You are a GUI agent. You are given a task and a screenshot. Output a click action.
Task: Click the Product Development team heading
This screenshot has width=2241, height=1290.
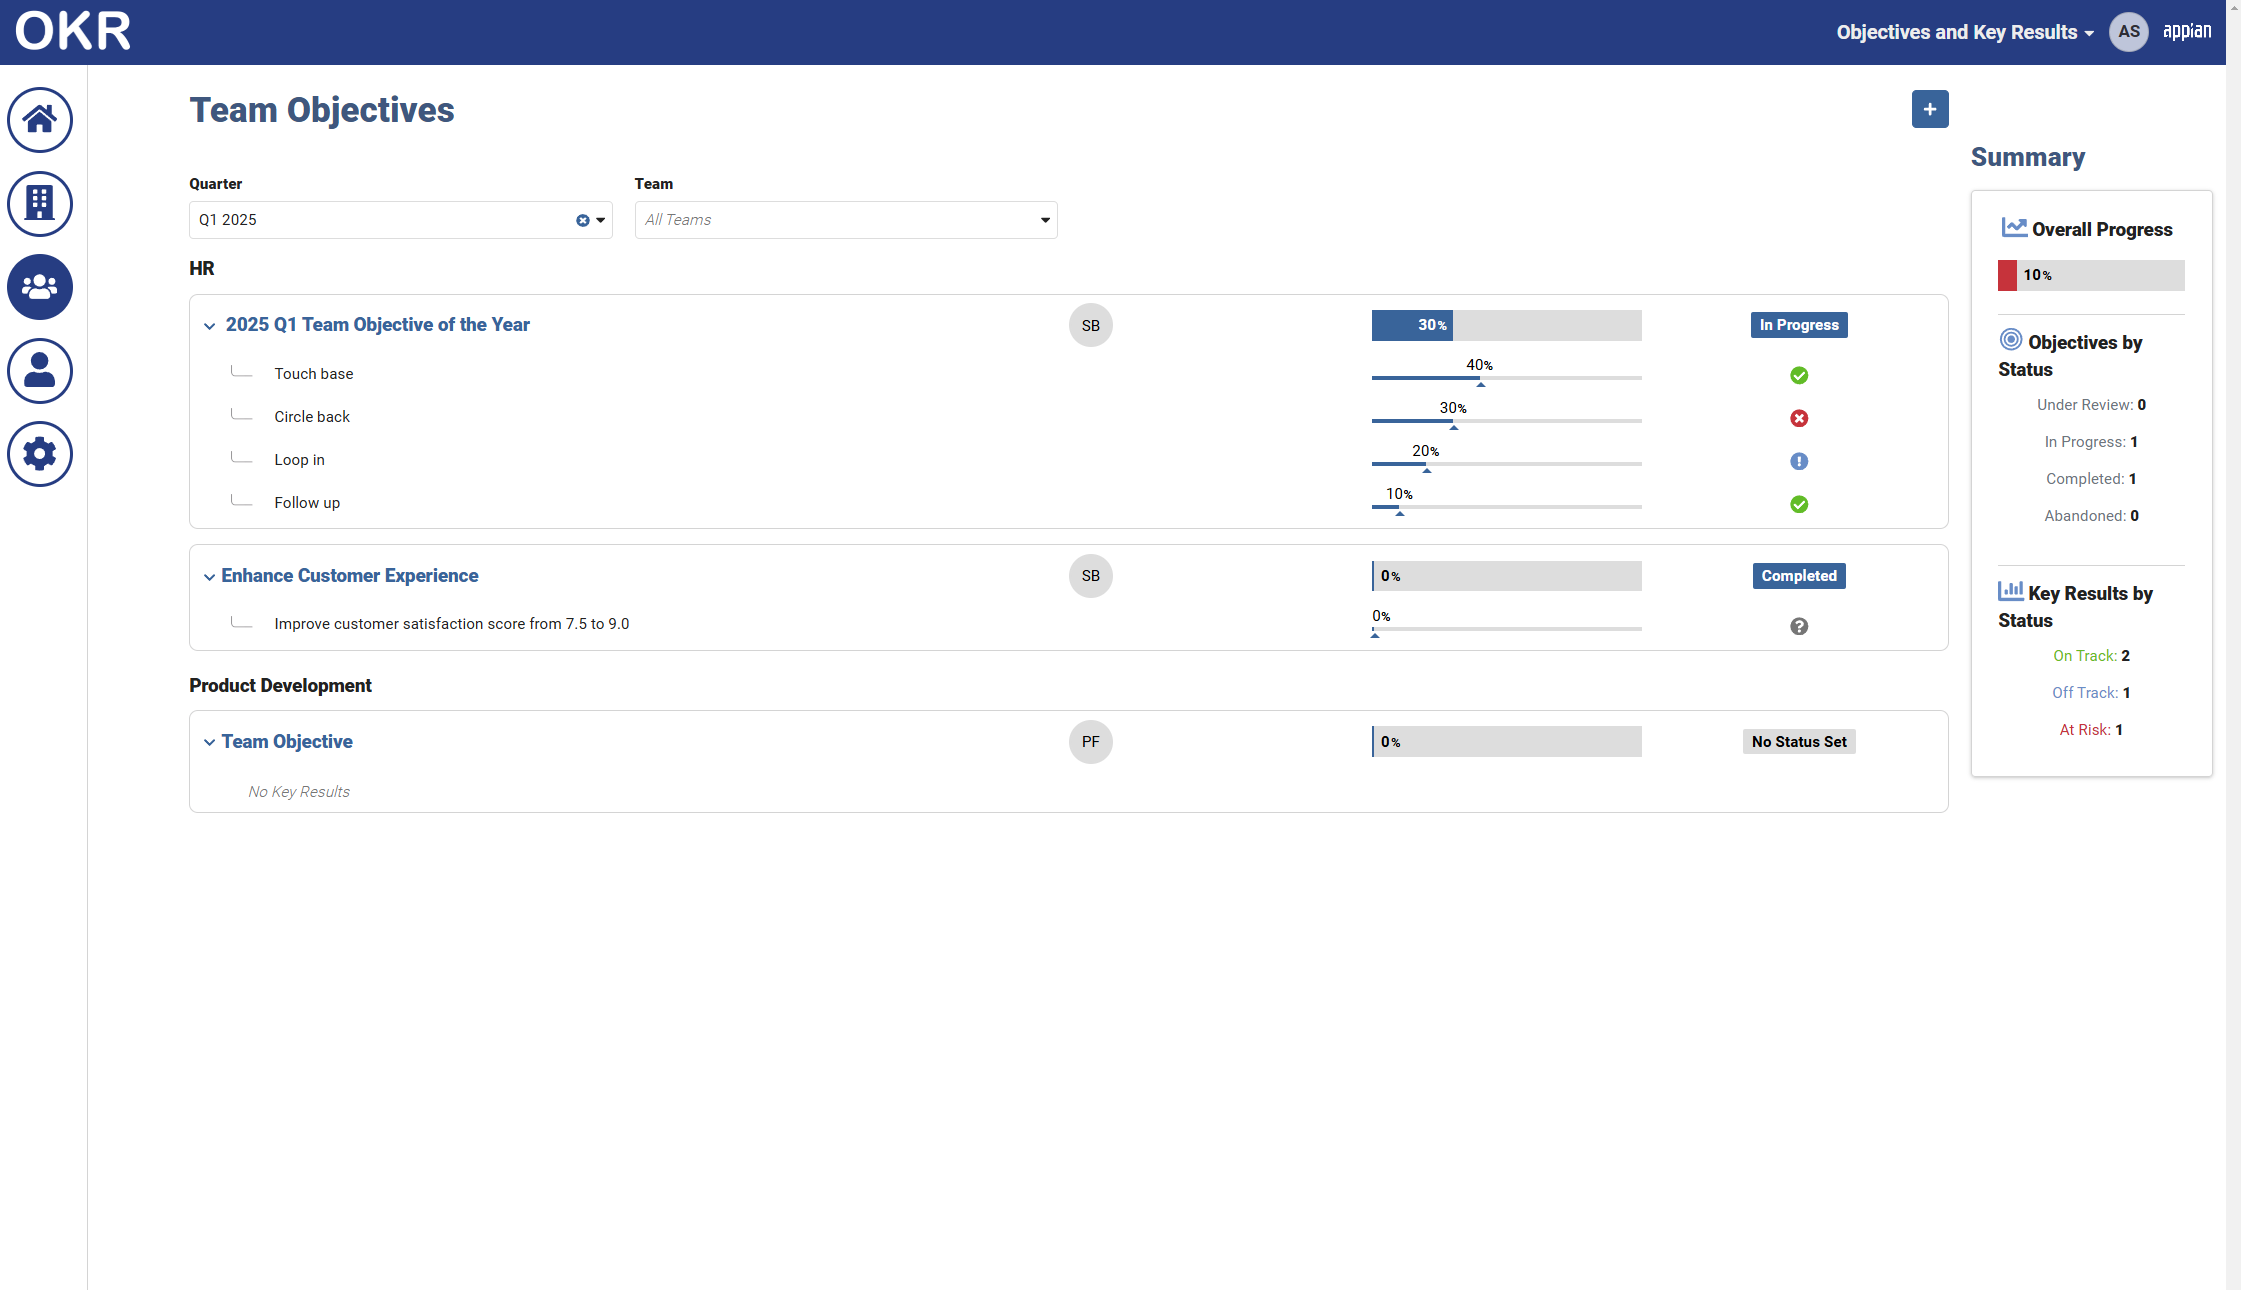tap(280, 686)
